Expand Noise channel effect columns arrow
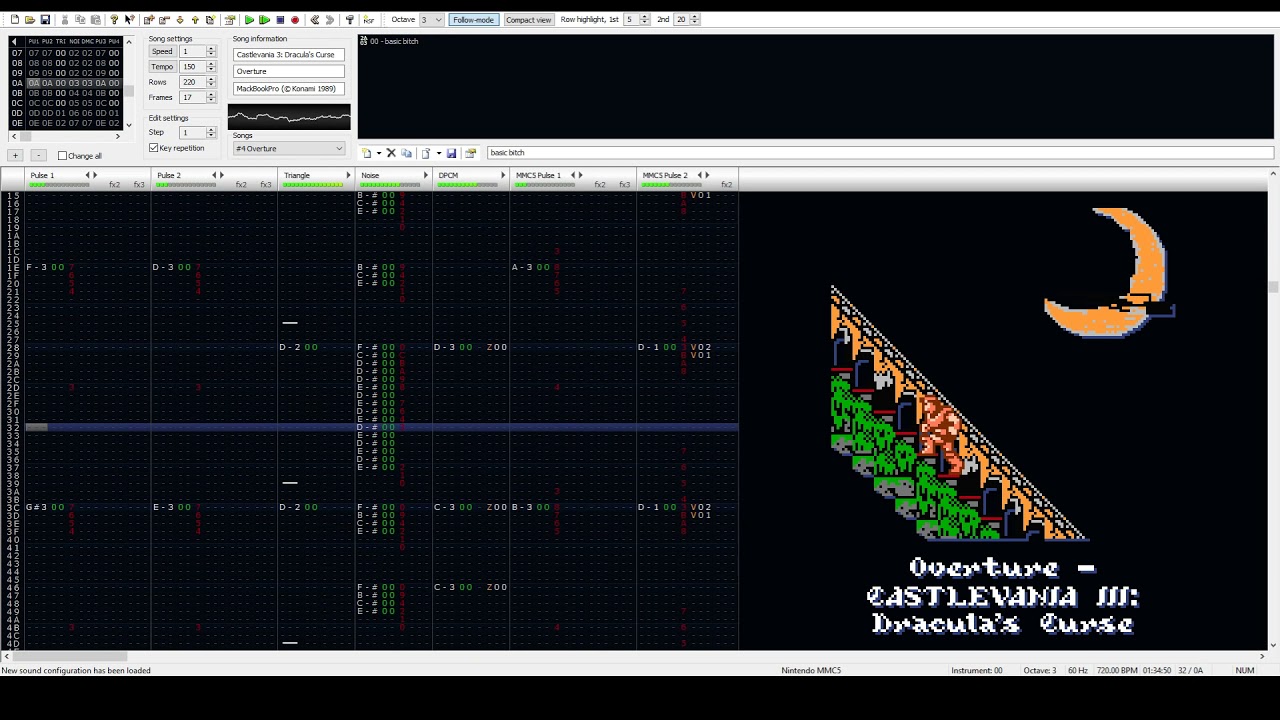Viewport: 1280px width, 720px height. coord(426,175)
